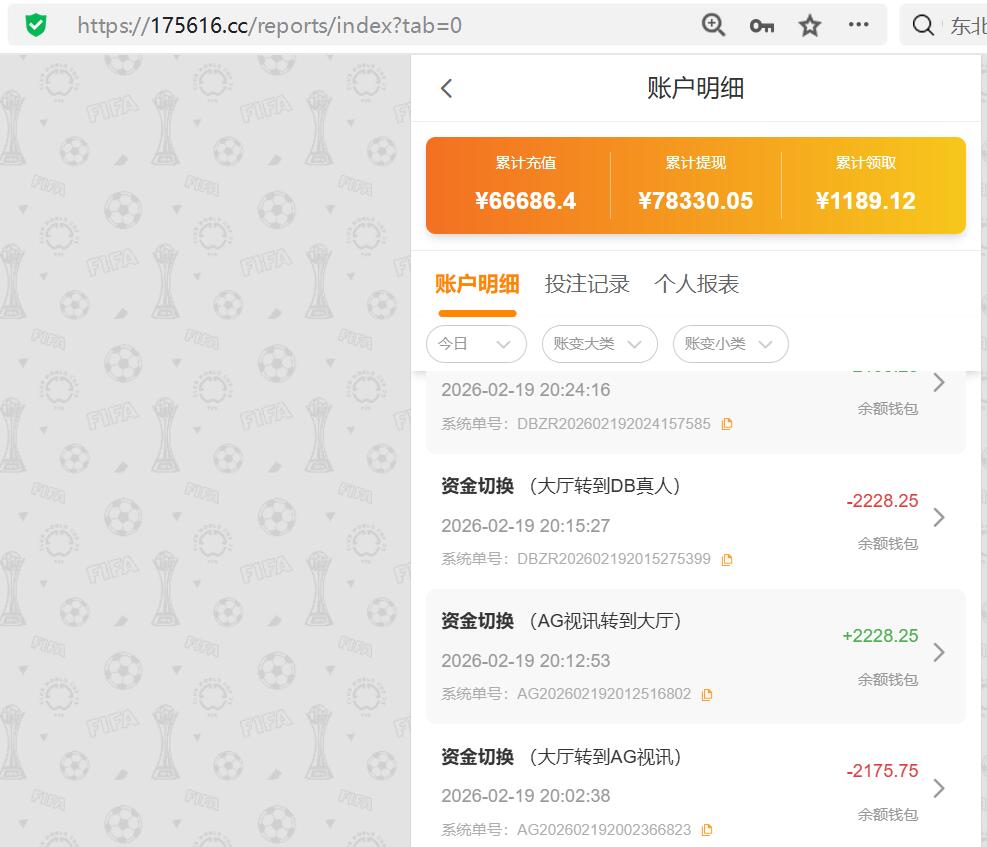Open the password manager key icon
This screenshot has height=847, width=987.
[x=761, y=24]
